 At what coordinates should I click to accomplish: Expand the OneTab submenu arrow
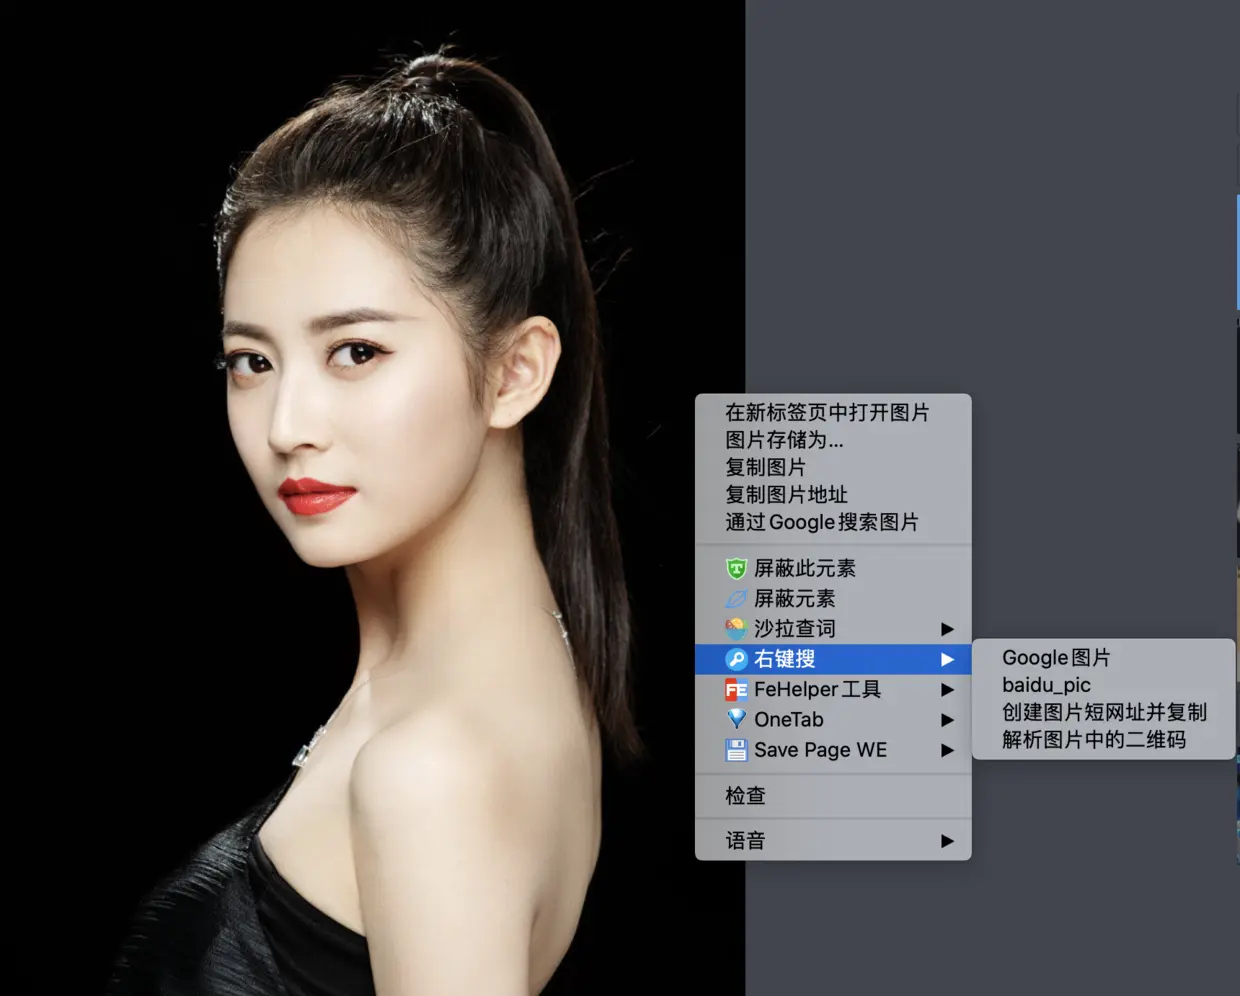coord(947,720)
